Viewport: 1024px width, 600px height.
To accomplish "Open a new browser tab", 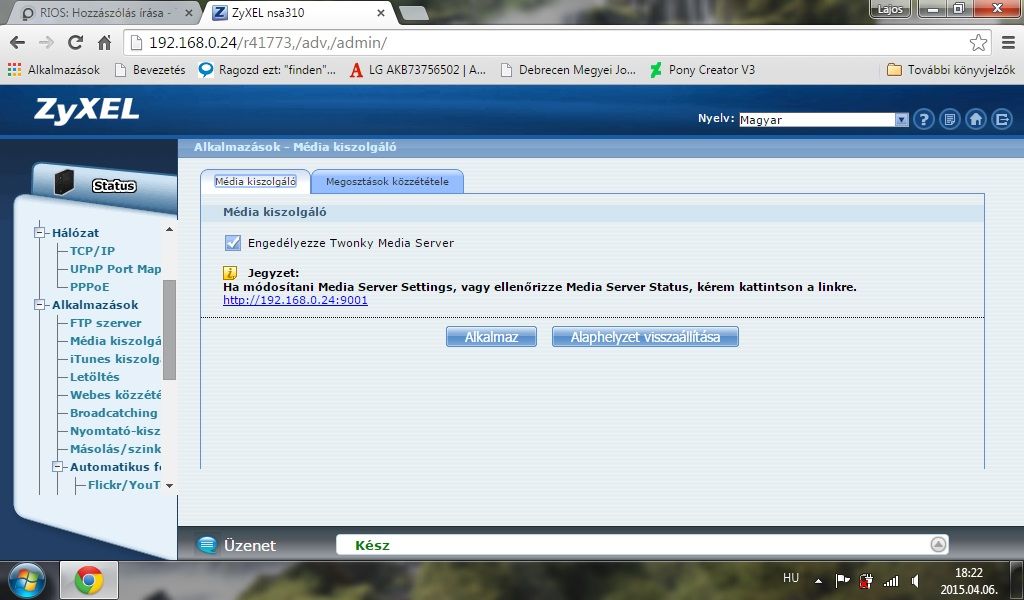I will [413, 12].
